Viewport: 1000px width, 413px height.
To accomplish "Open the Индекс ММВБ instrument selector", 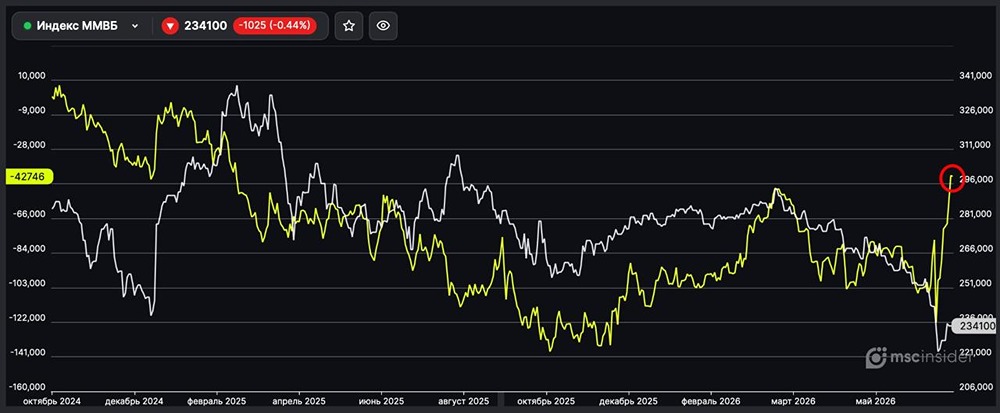I will pyautogui.click(x=81, y=26).
